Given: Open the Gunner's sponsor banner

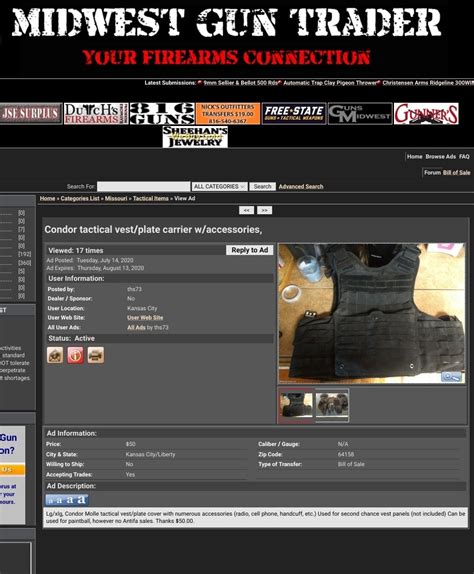Looking at the screenshot, I should (426, 113).
